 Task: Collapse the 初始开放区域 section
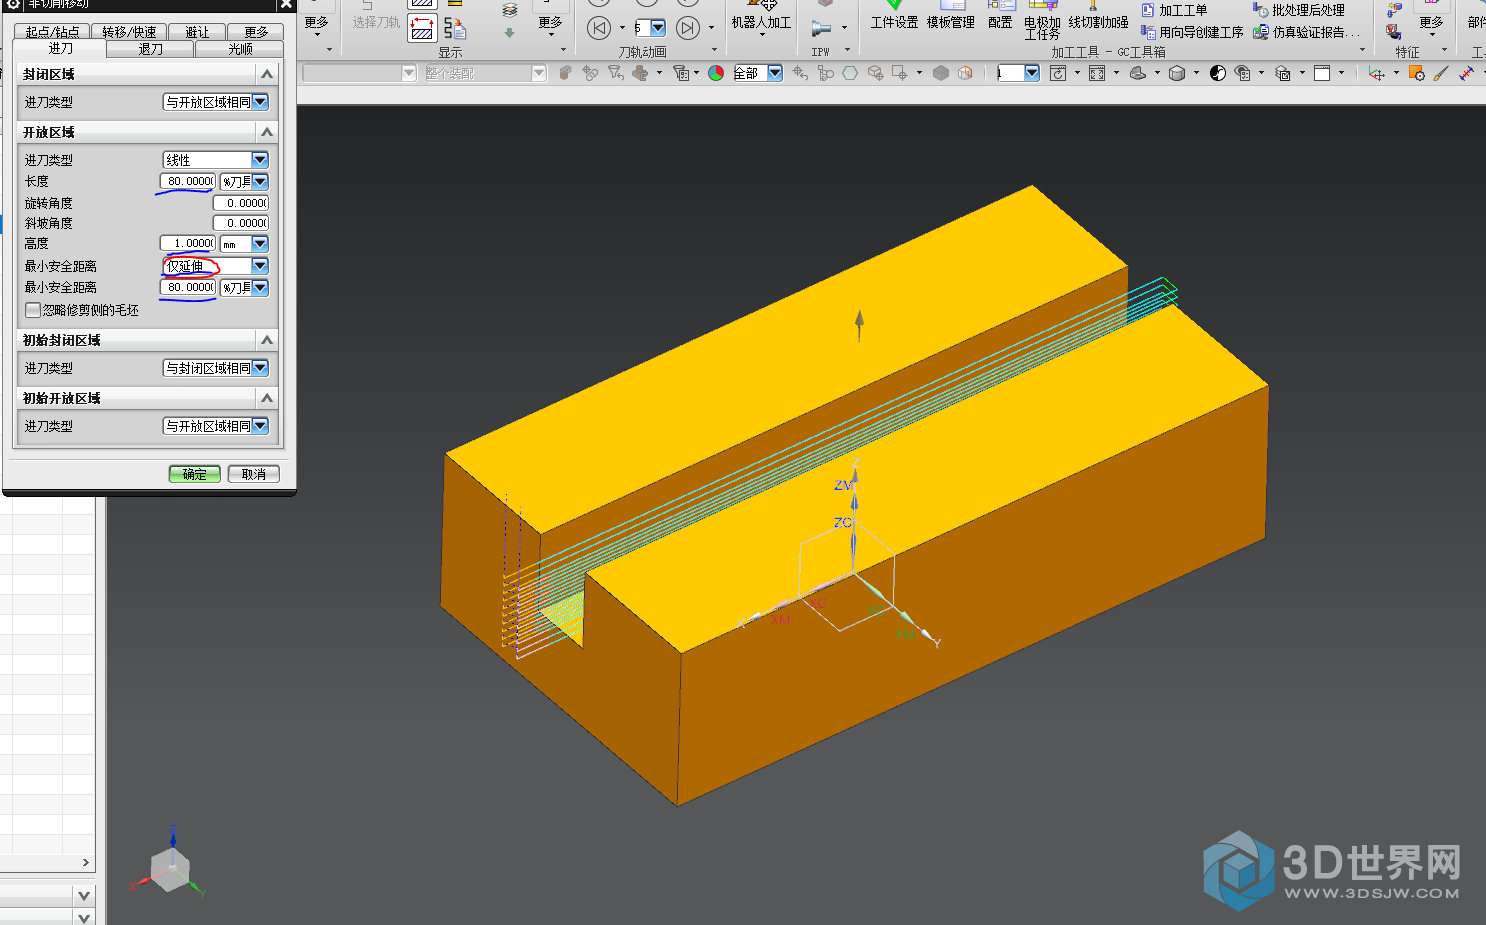pyautogui.click(x=267, y=398)
